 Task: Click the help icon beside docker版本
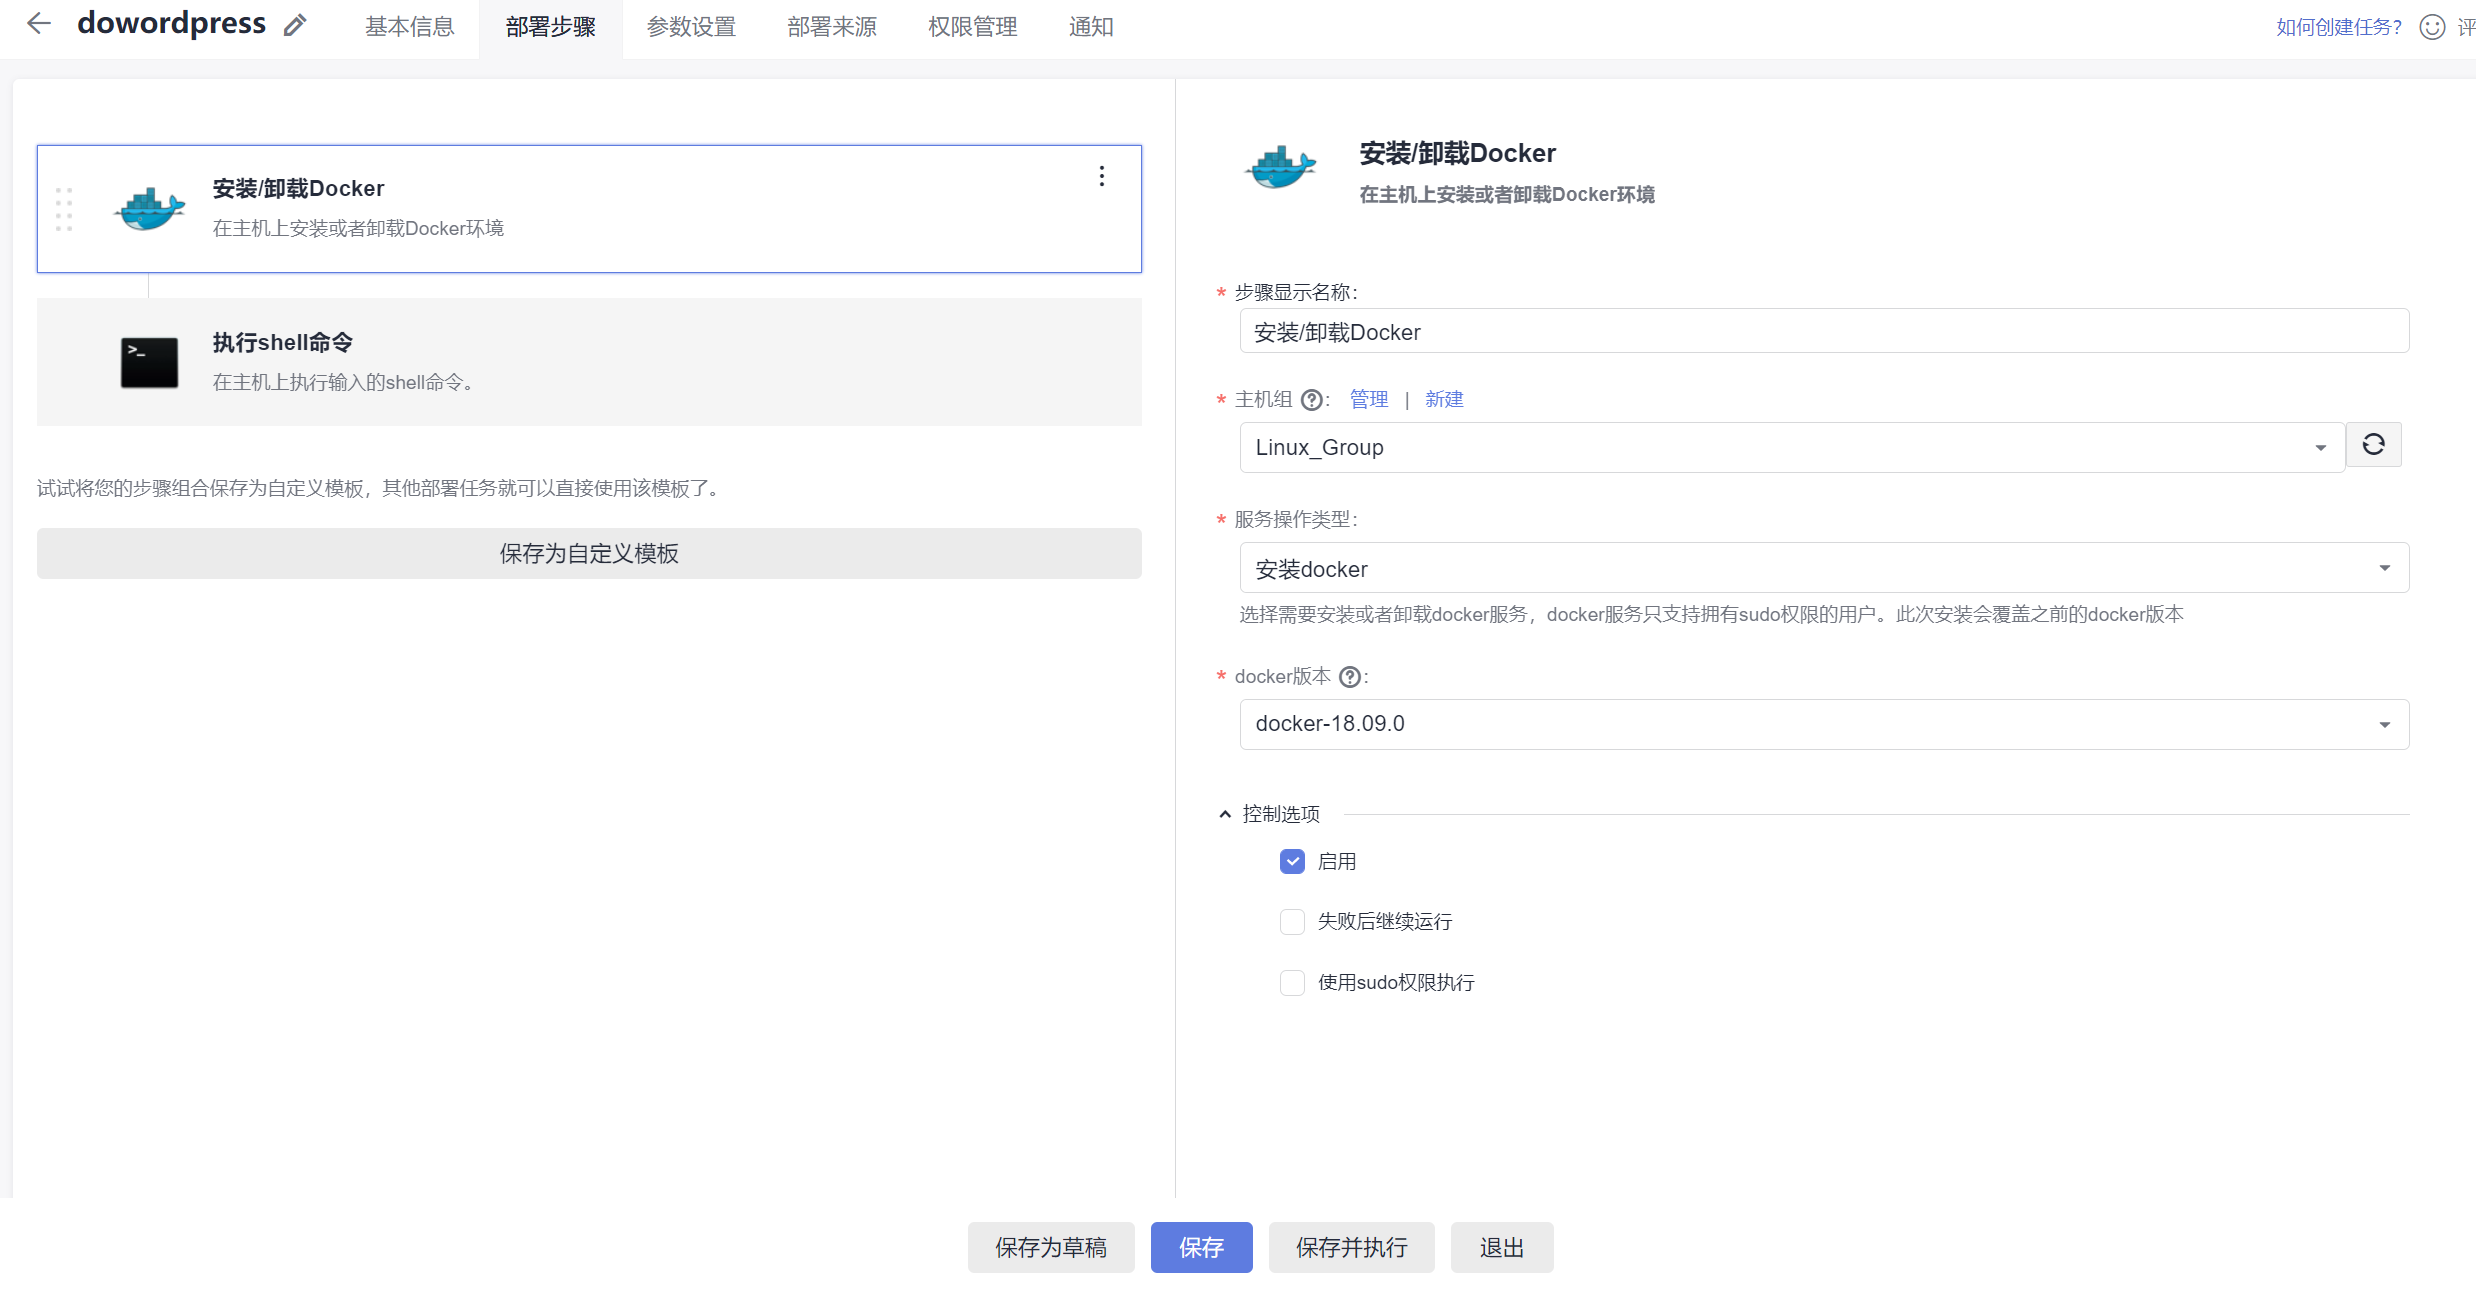tap(1349, 677)
